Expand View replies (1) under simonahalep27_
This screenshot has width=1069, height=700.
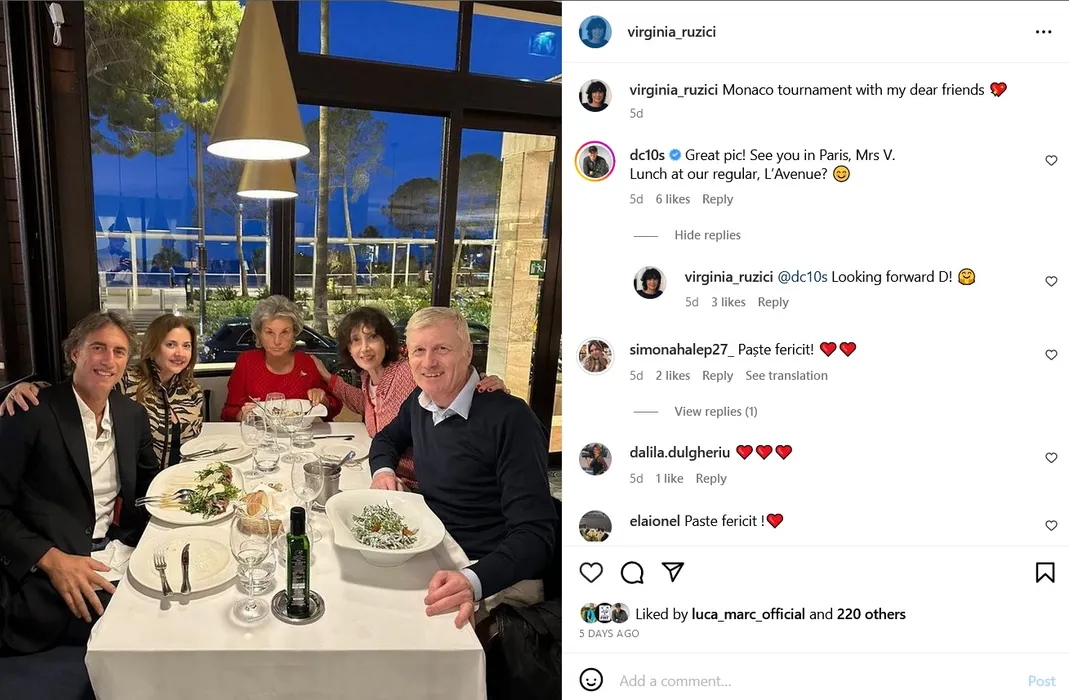click(x=716, y=412)
